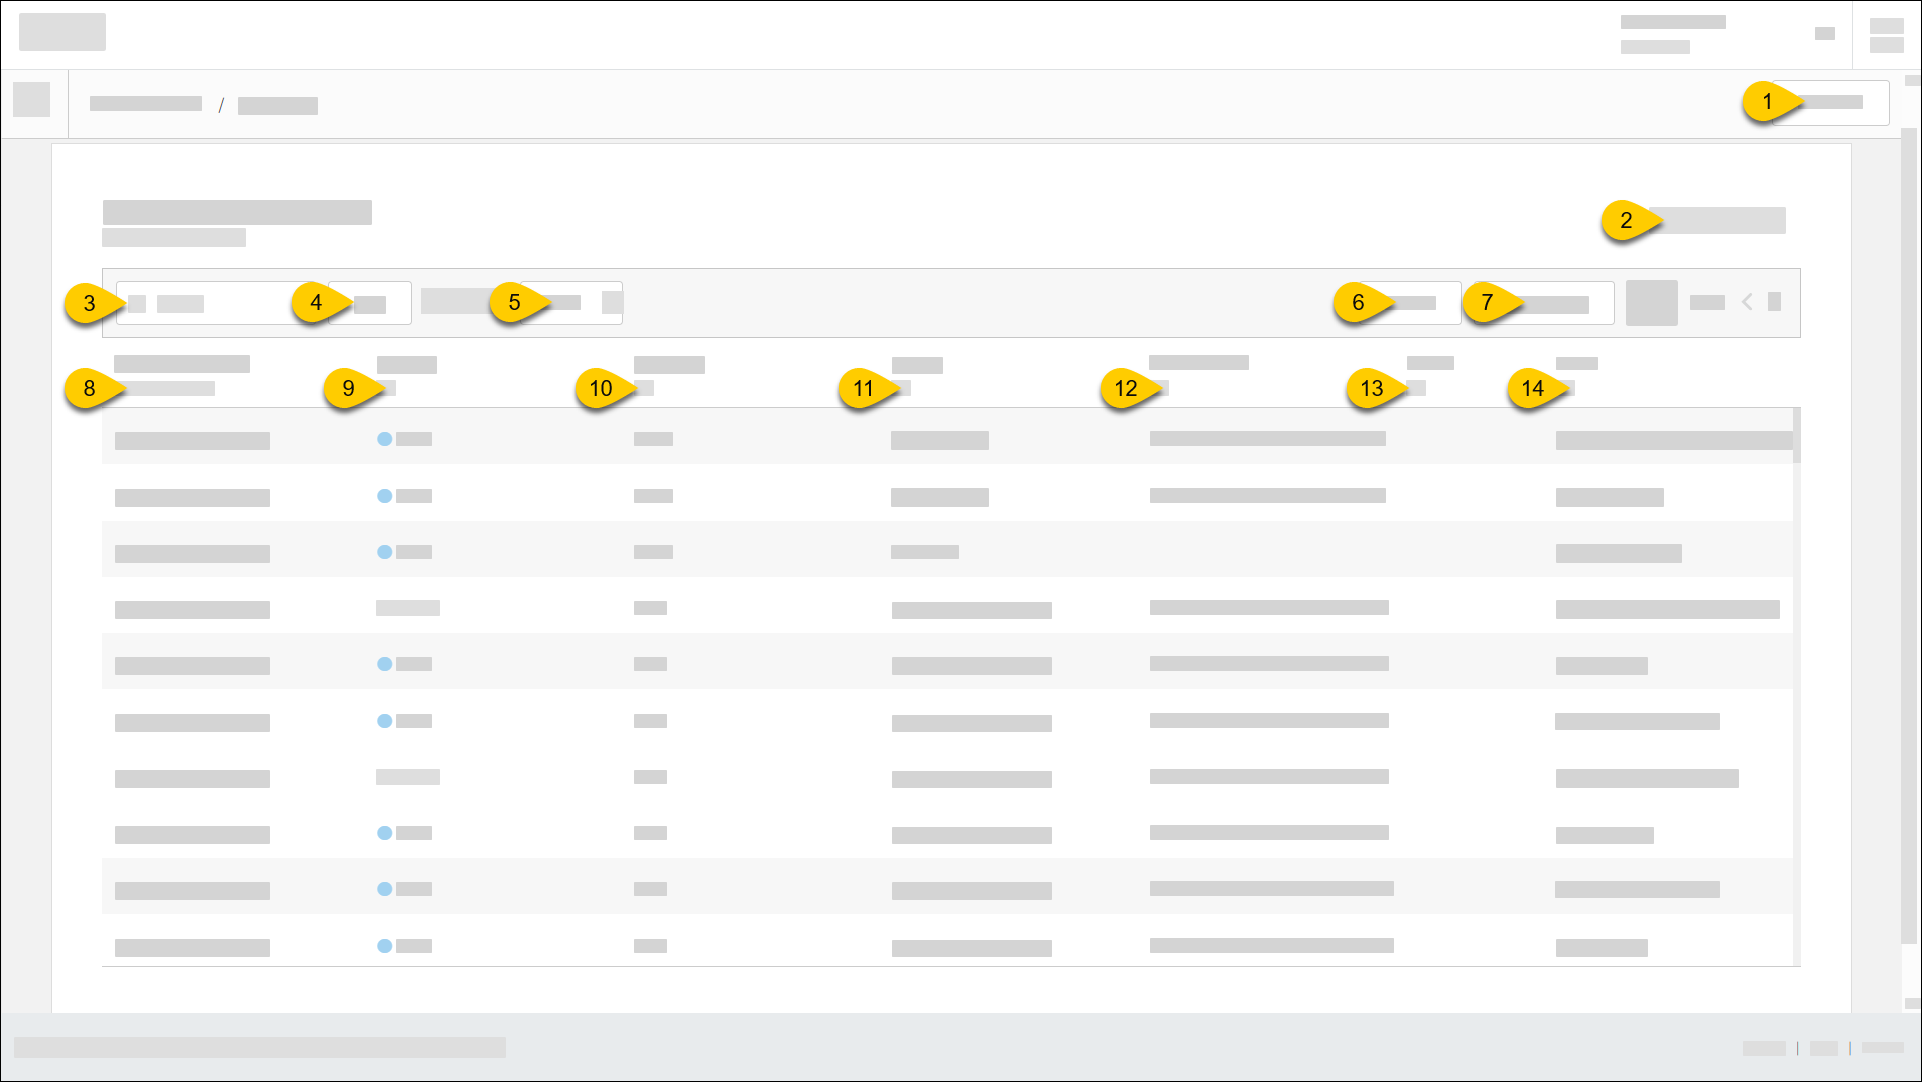
Task: Click the sidebar menu icon left of breadcrumb
Action: coord(31,100)
